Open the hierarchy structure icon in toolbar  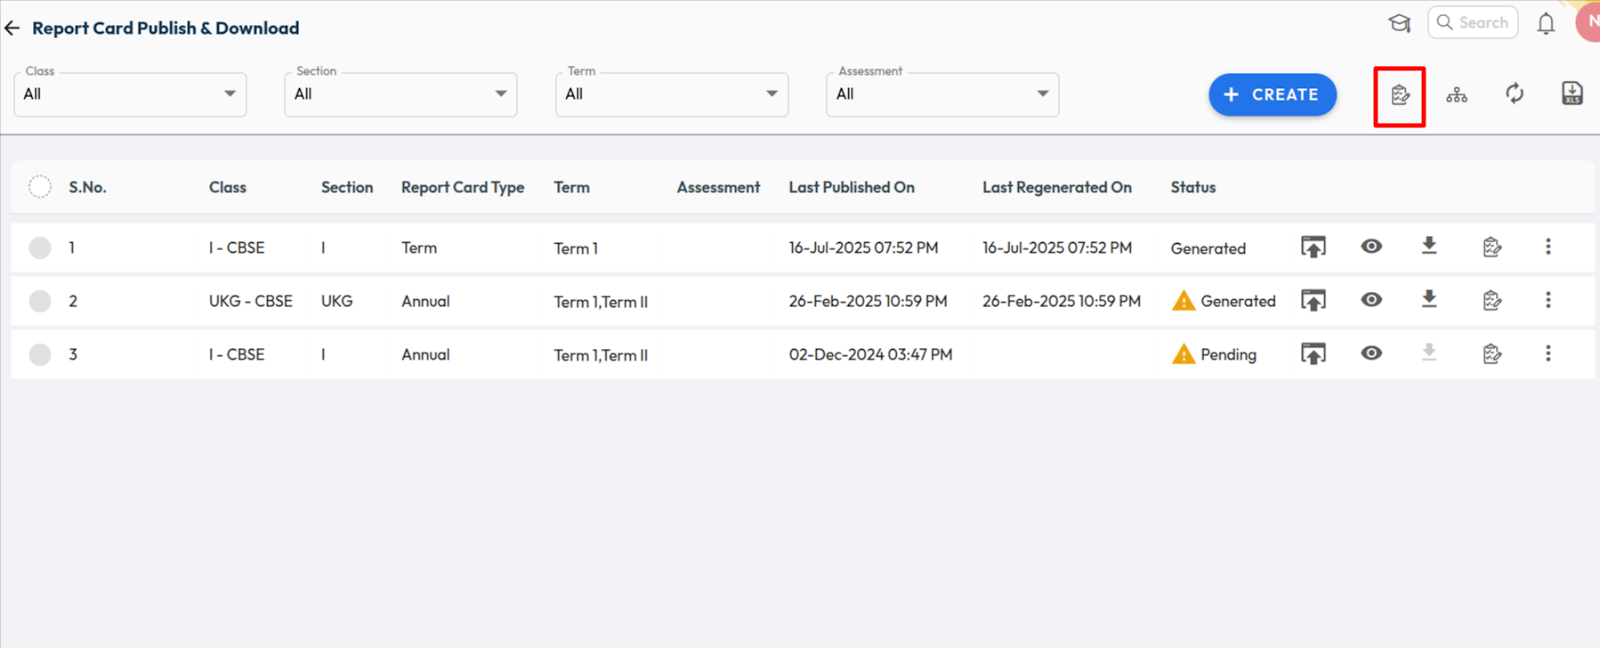pyautogui.click(x=1456, y=95)
